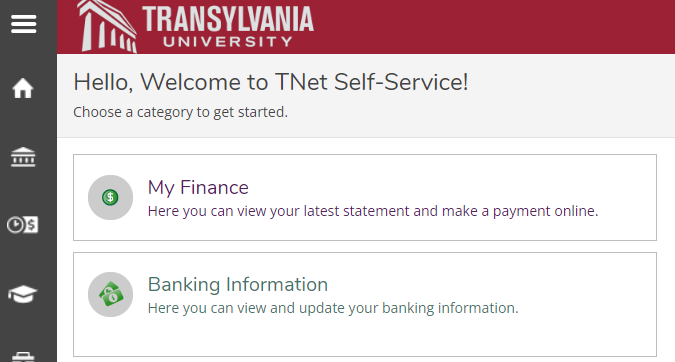The height and width of the screenshot is (362, 675).
Task: Select the My Finance category card
Action: tap(365, 197)
